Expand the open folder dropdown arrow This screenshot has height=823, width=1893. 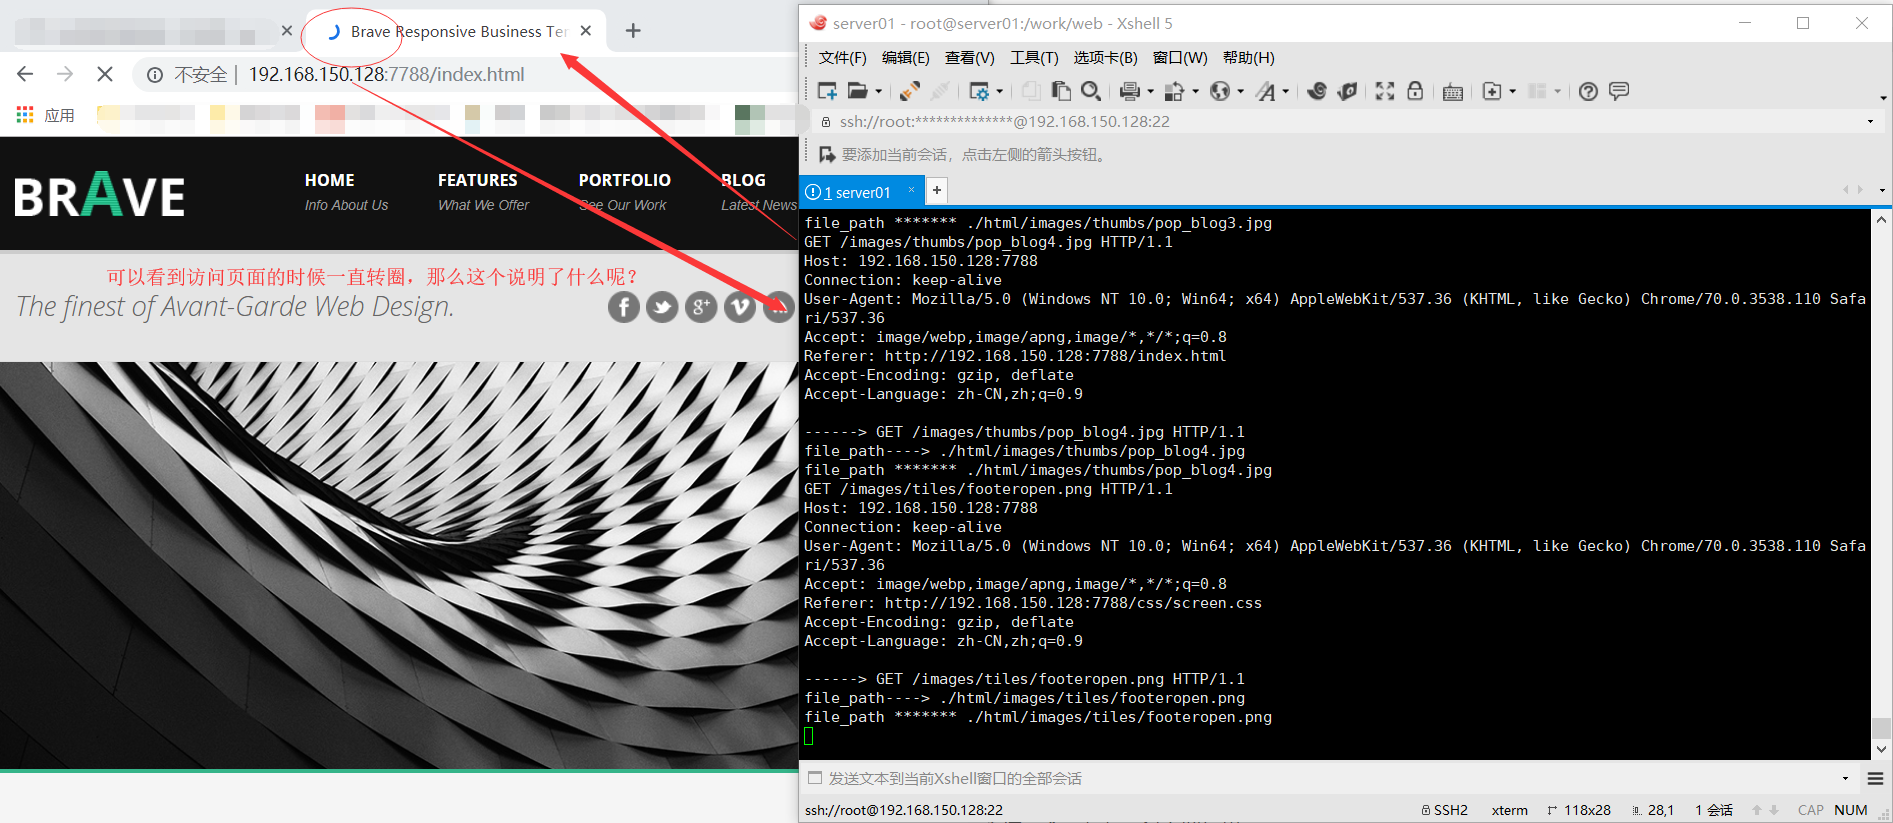[879, 92]
